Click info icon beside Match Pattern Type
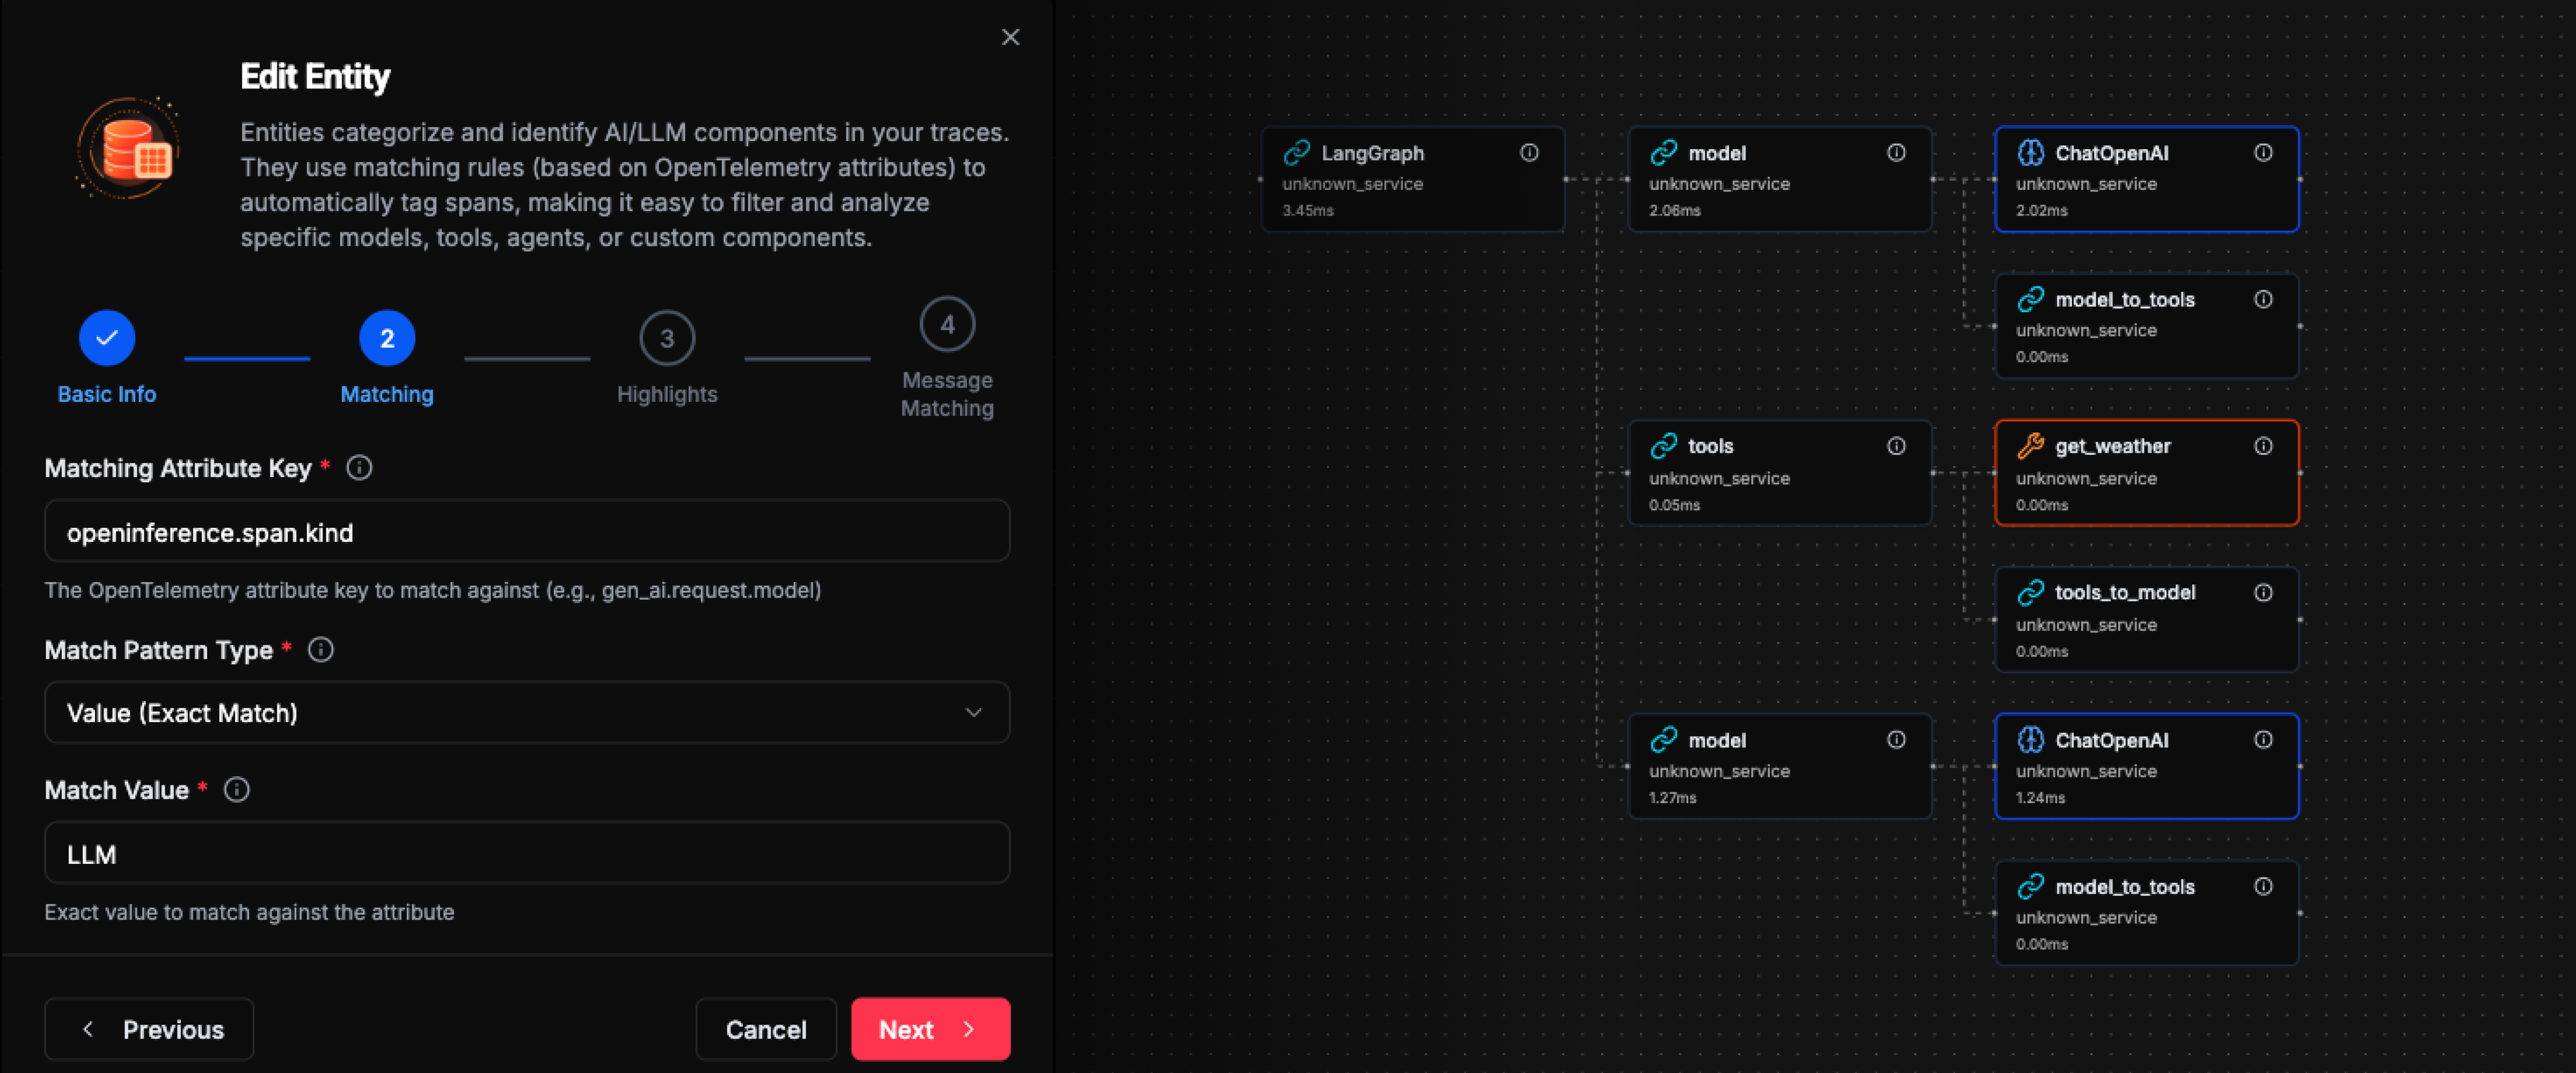This screenshot has height=1073, width=2576. [321, 650]
